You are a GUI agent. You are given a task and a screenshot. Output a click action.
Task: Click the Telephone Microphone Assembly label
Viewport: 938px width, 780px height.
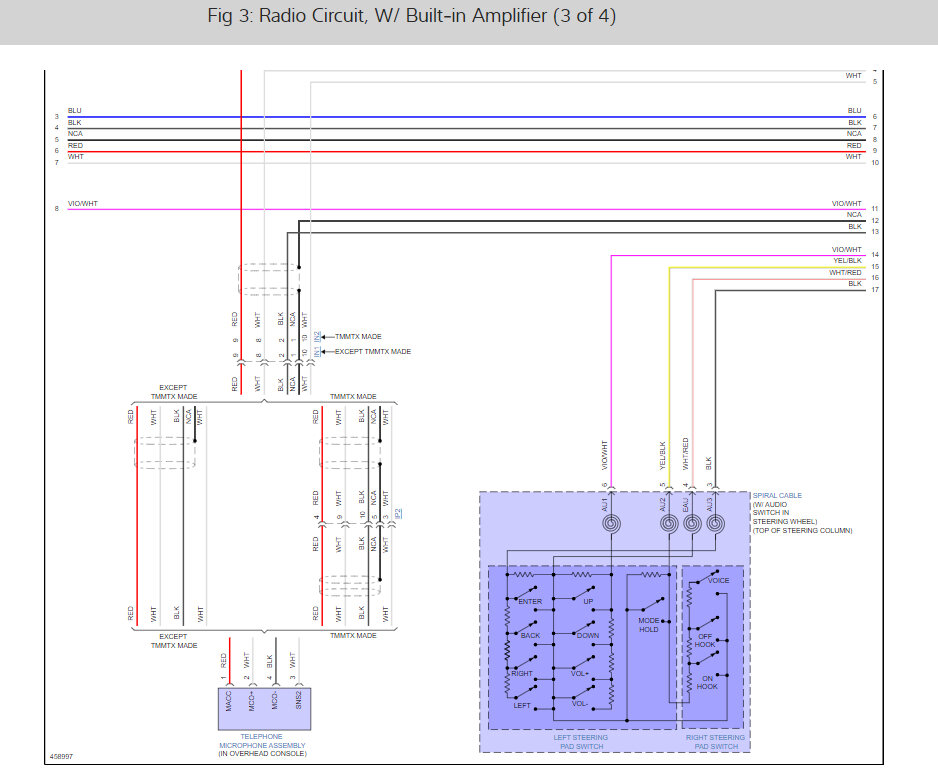tap(262, 741)
